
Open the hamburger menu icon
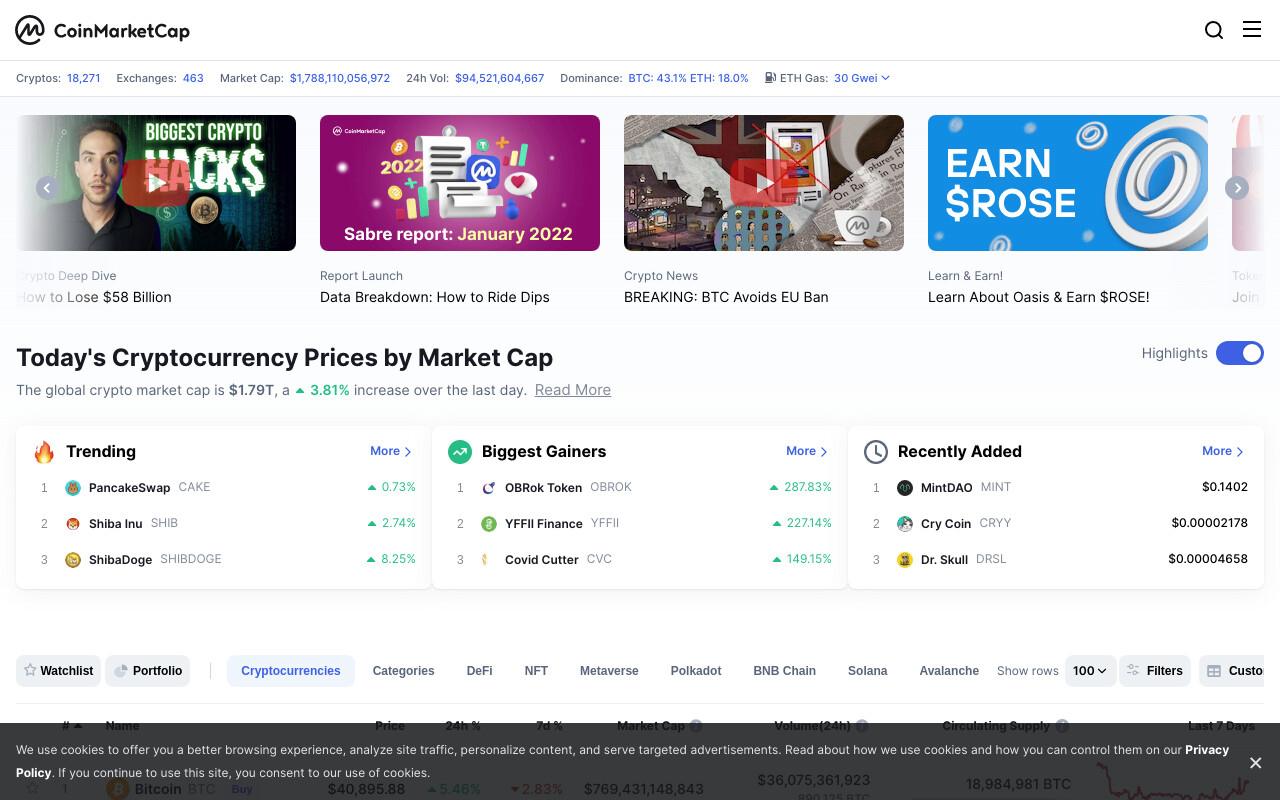click(1252, 29)
